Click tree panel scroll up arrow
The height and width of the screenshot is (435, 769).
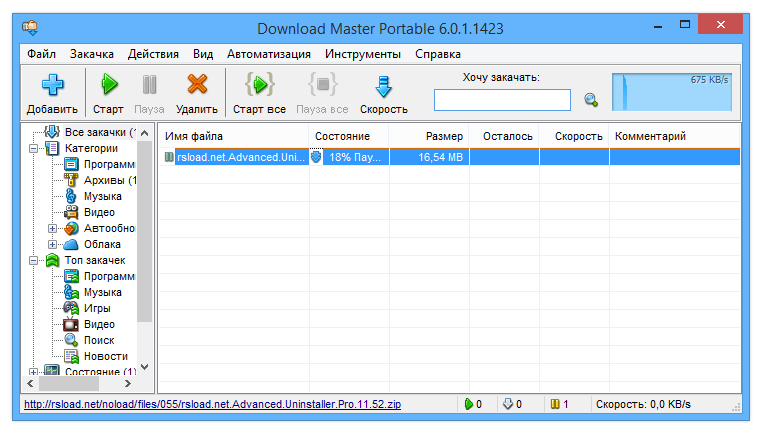[x=144, y=133]
